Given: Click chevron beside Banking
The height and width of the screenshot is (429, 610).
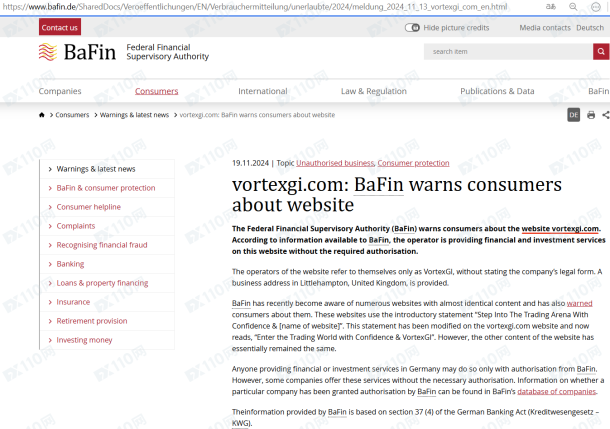Looking at the screenshot, I should [x=50, y=264].
